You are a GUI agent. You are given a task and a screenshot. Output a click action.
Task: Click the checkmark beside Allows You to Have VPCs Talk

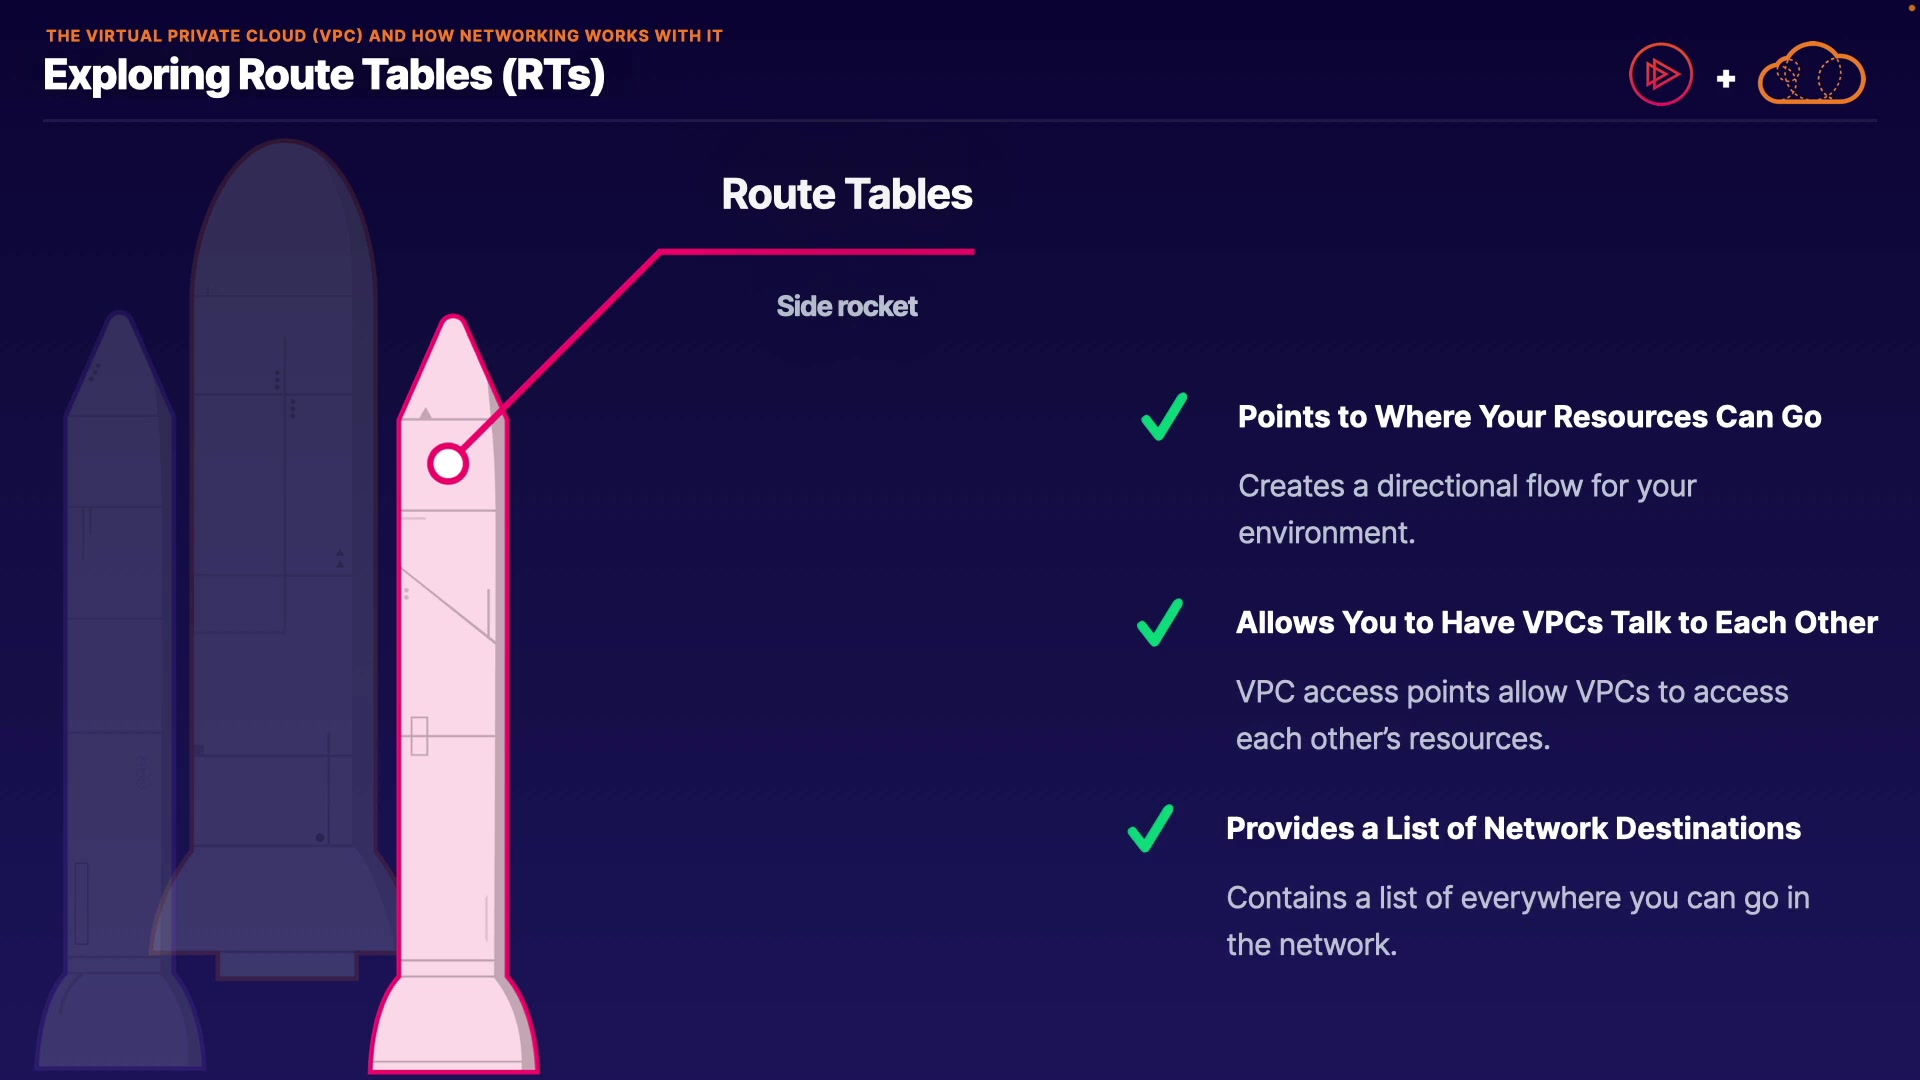point(1160,623)
